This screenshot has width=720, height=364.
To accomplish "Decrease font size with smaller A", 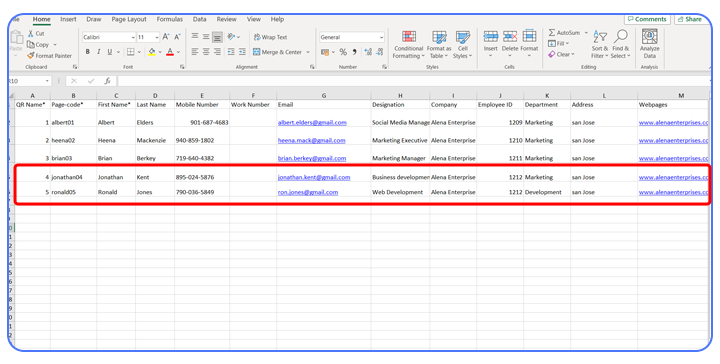I will (177, 37).
